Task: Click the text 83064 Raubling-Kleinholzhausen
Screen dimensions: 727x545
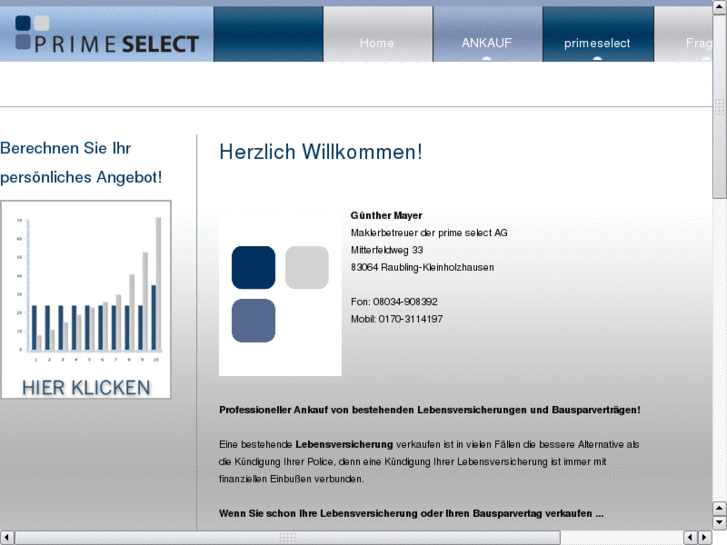Action: point(422,267)
